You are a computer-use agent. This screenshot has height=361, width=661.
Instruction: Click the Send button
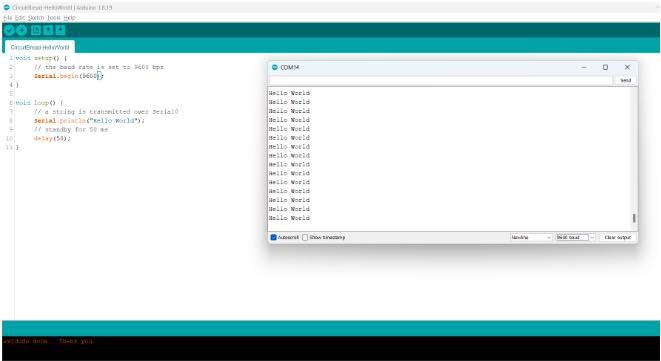pyautogui.click(x=626, y=80)
